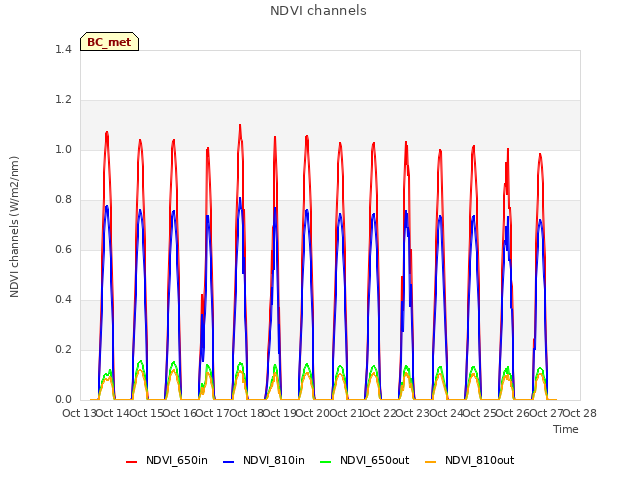
Task: Click the blue NDVI_810in legend swatch
Action: (x=229, y=462)
